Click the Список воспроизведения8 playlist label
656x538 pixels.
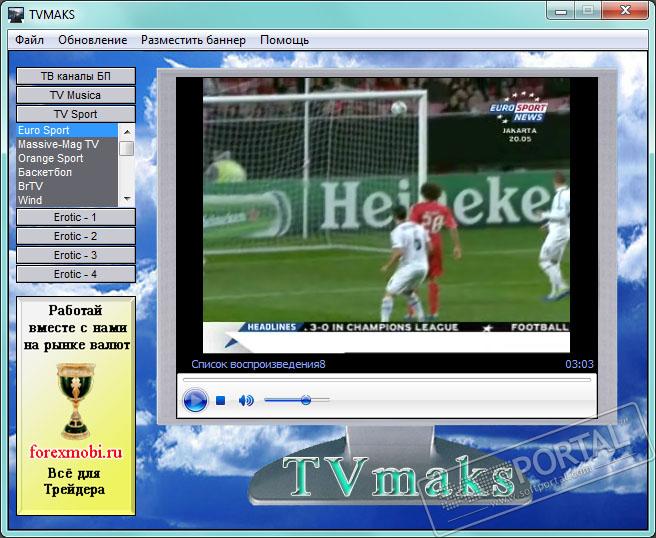point(258,364)
